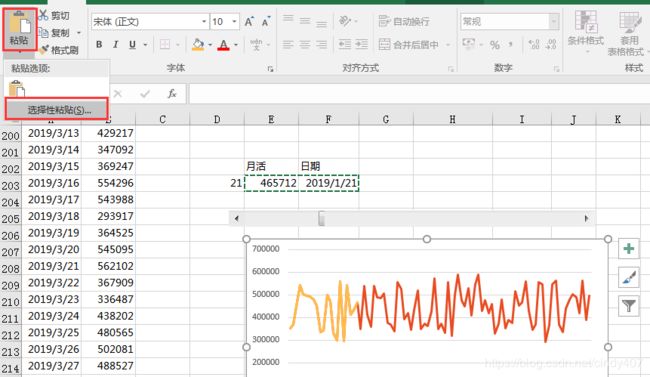
Task: Select cell containing 2019/1/21
Action: 328,183
